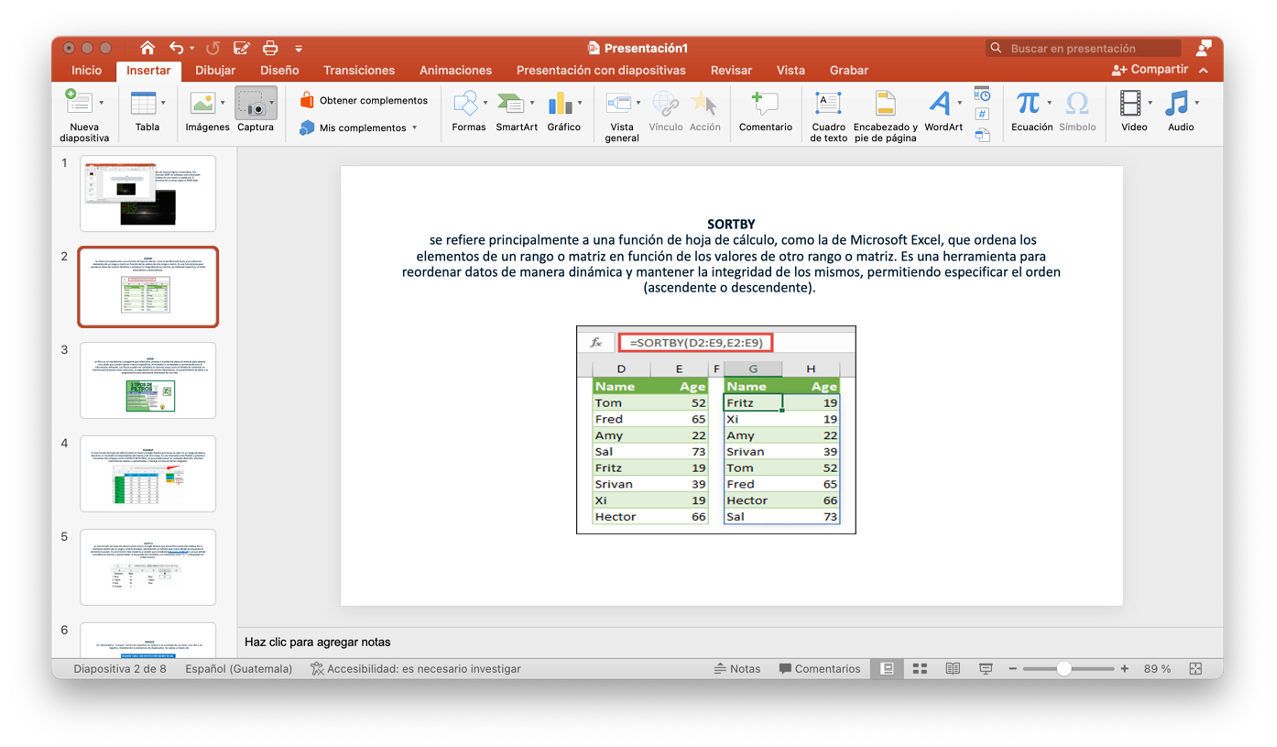Toggle the Notas pane in status bar
Image resolution: width=1277 pixels, height=747 pixels.
pyautogui.click(x=737, y=669)
